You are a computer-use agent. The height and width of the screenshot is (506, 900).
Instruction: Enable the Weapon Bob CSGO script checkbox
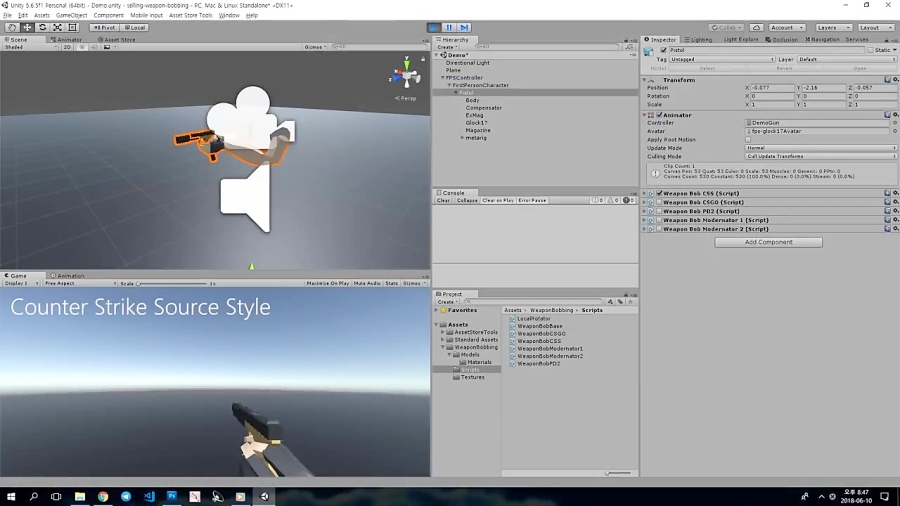(x=660, y=202)
